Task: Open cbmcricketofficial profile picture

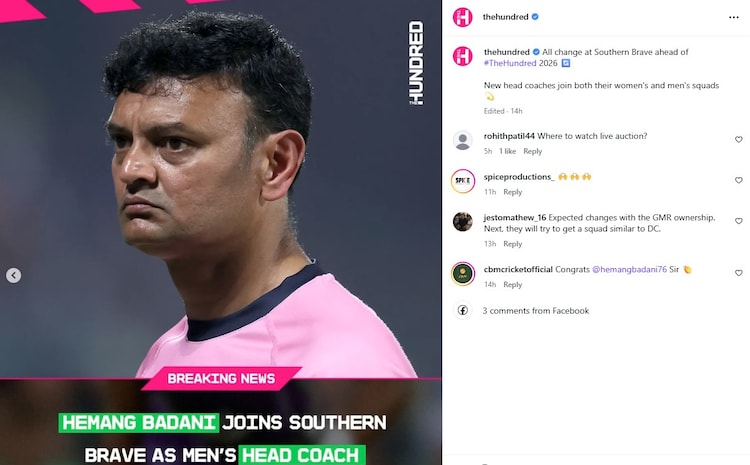Action: coord(463,274)
